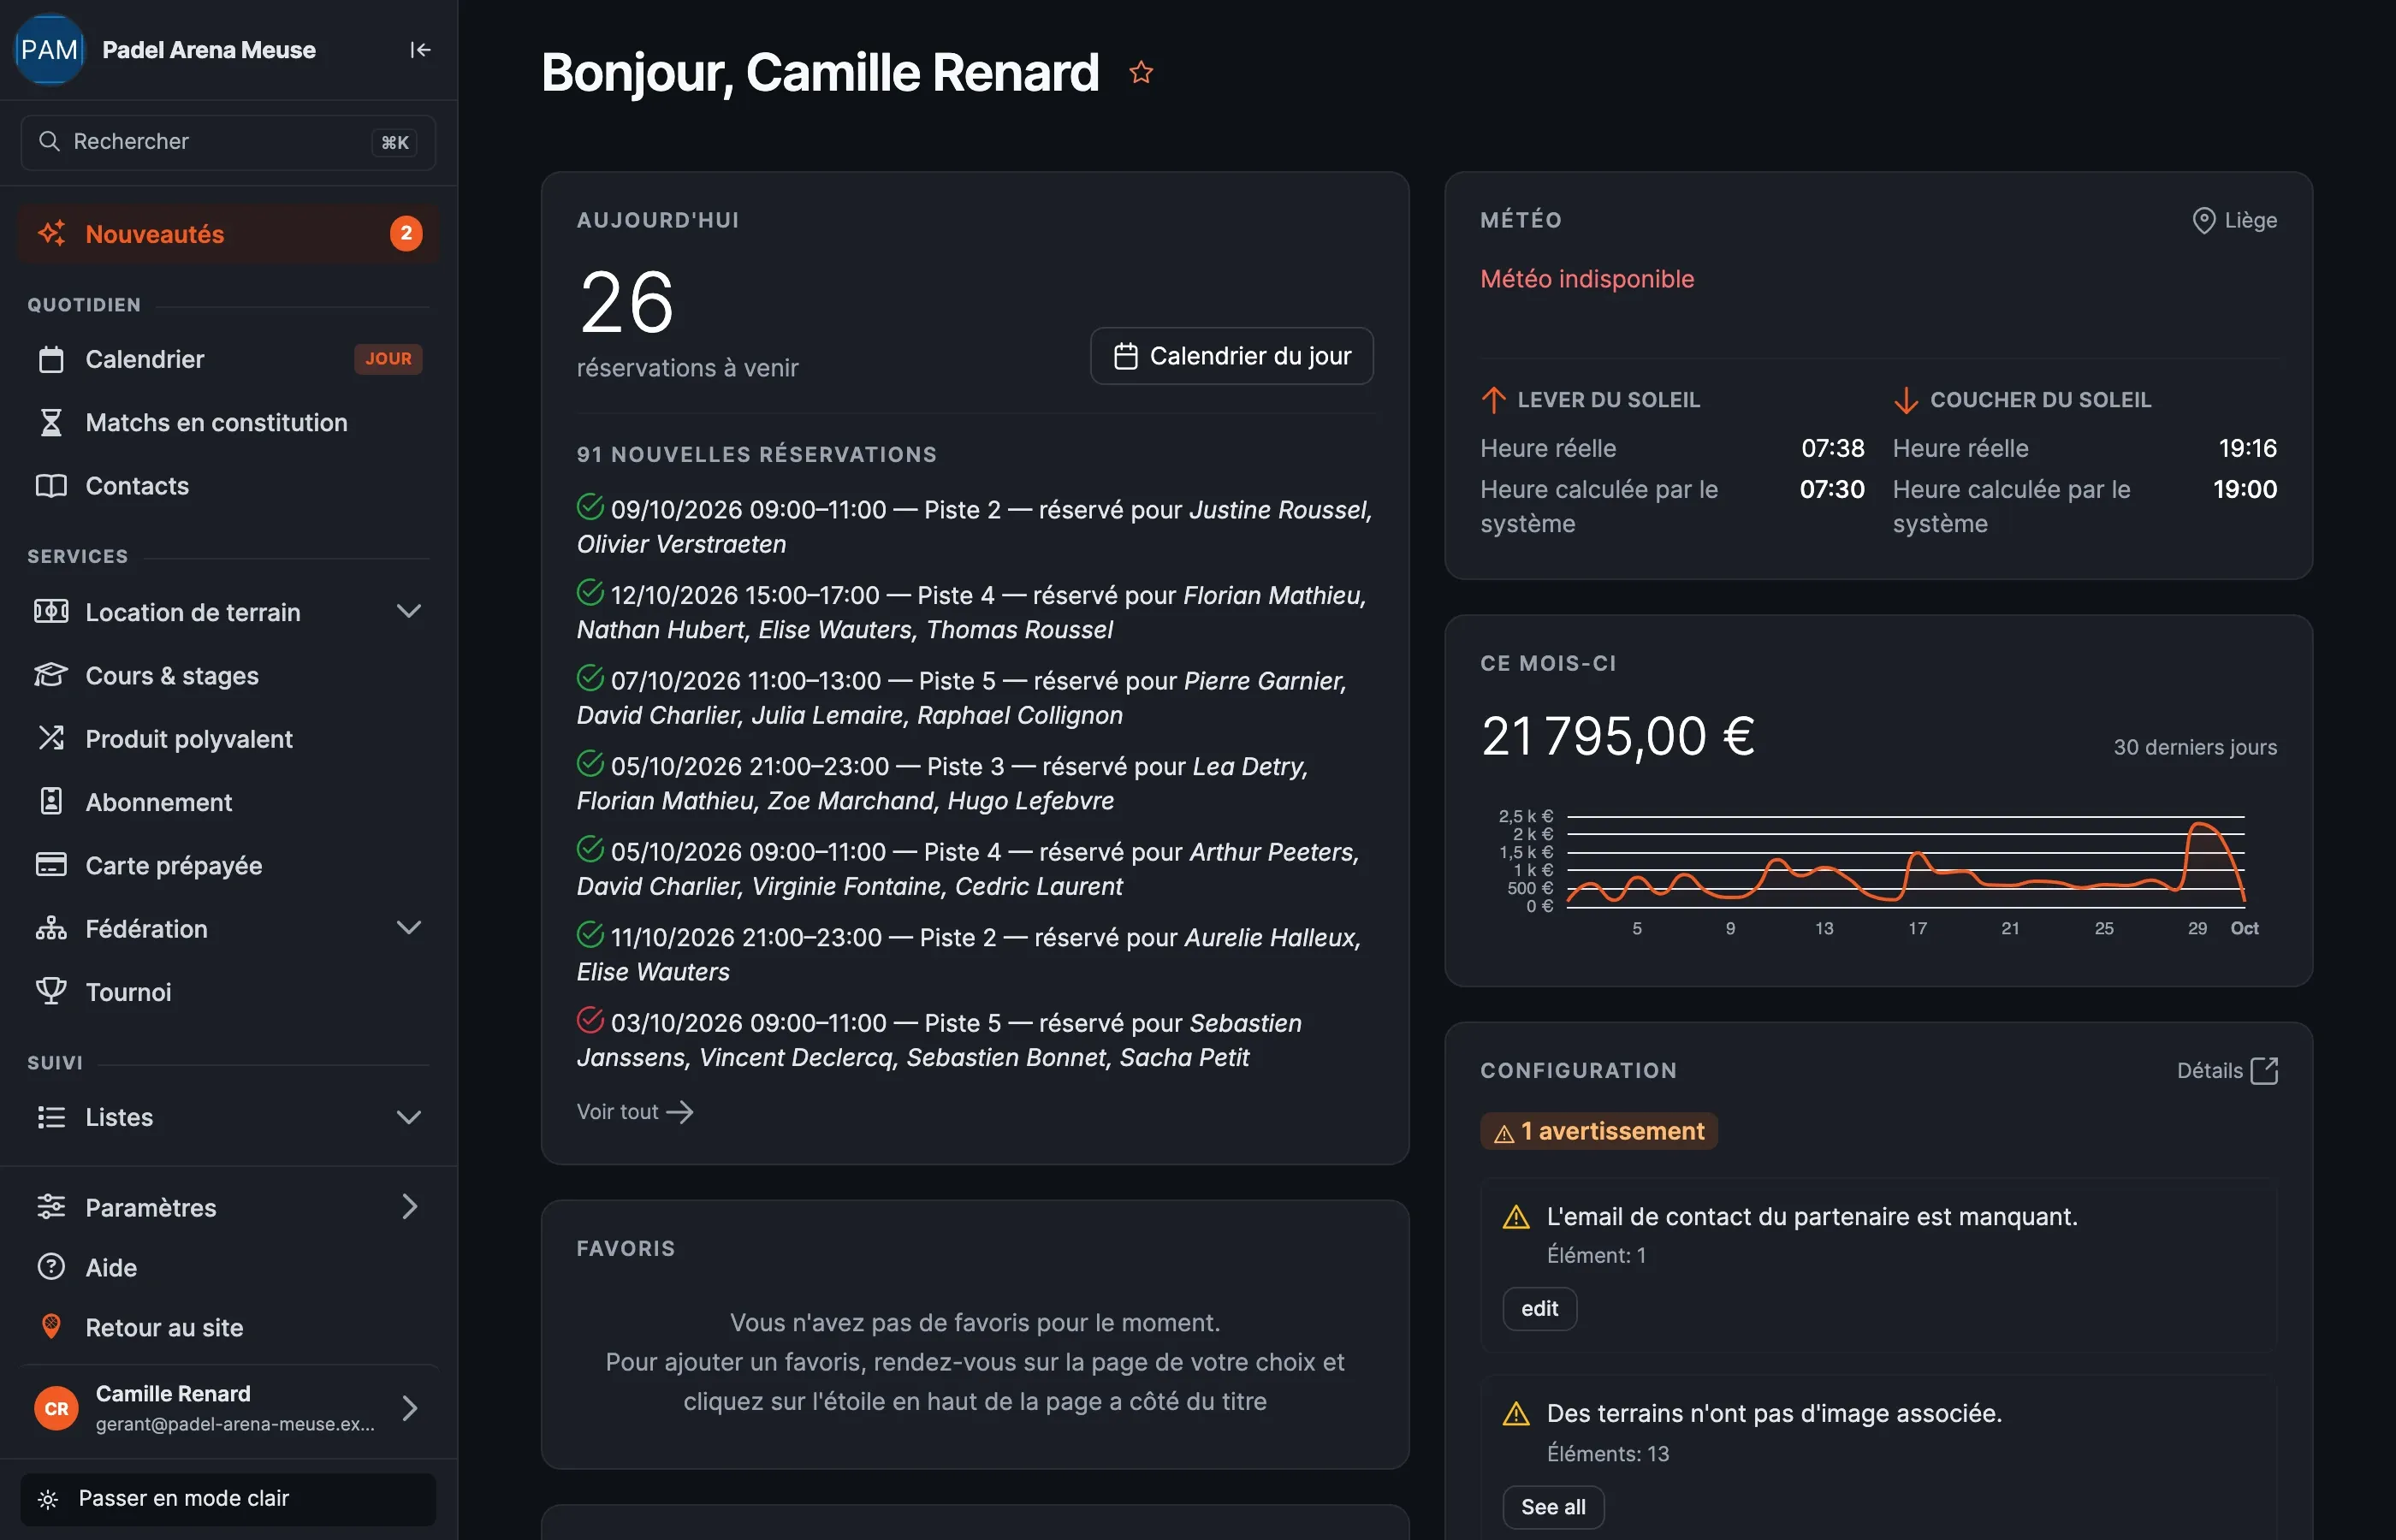Click the Retour au site map pin icon
The height and width of the screenshot is (1540, 2396).
point(51,1327)
